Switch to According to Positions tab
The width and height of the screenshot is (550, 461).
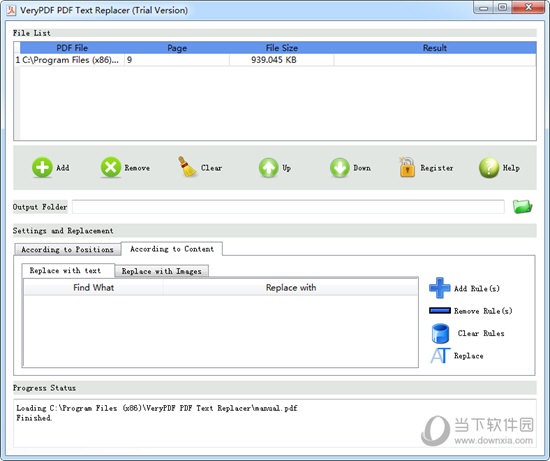[x=67, y=249]
